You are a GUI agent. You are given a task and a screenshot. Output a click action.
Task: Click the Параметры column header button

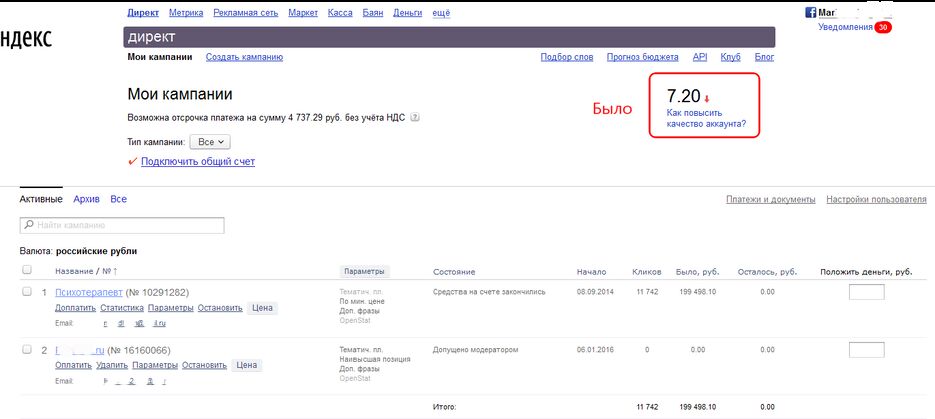point(365,271)
